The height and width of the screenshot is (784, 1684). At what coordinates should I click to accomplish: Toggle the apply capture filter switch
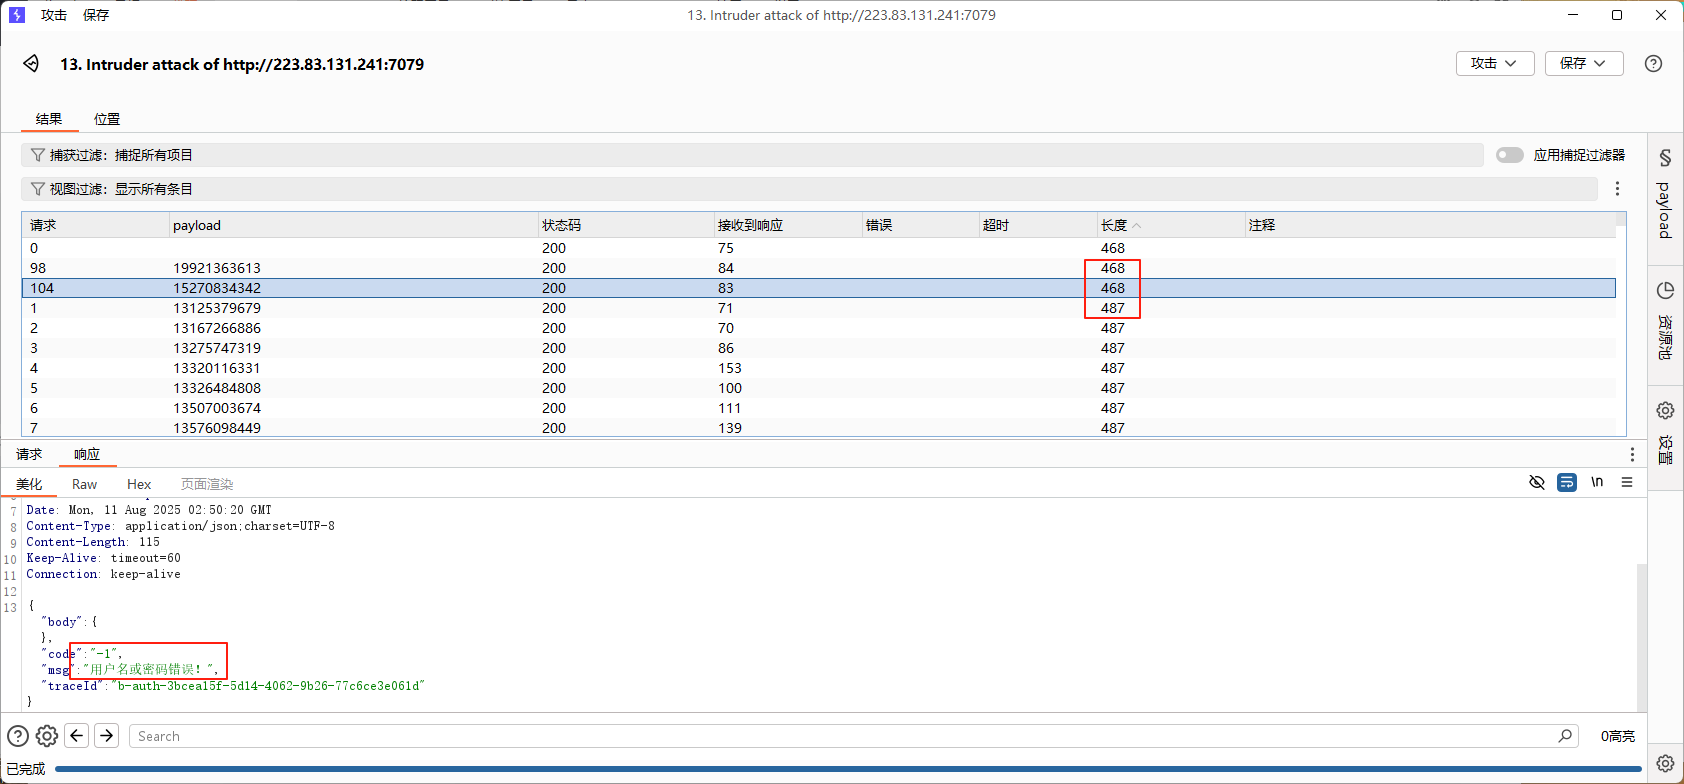coord(1509,155)
